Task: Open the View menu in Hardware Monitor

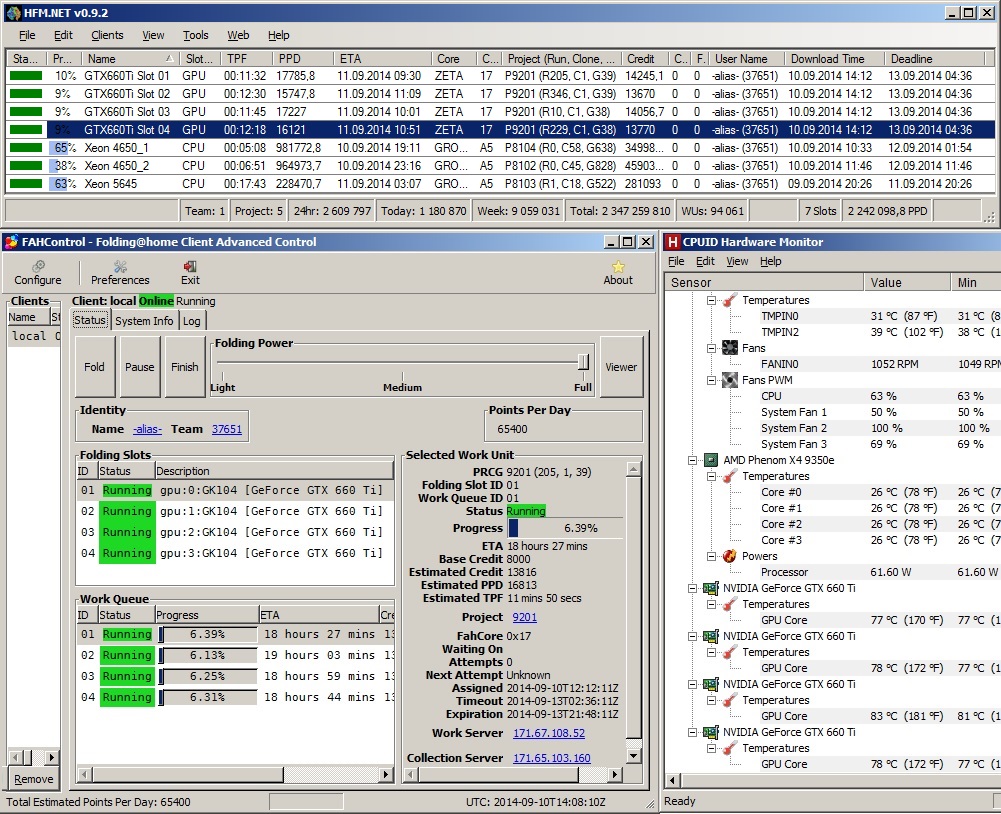Action: [737, 261]
